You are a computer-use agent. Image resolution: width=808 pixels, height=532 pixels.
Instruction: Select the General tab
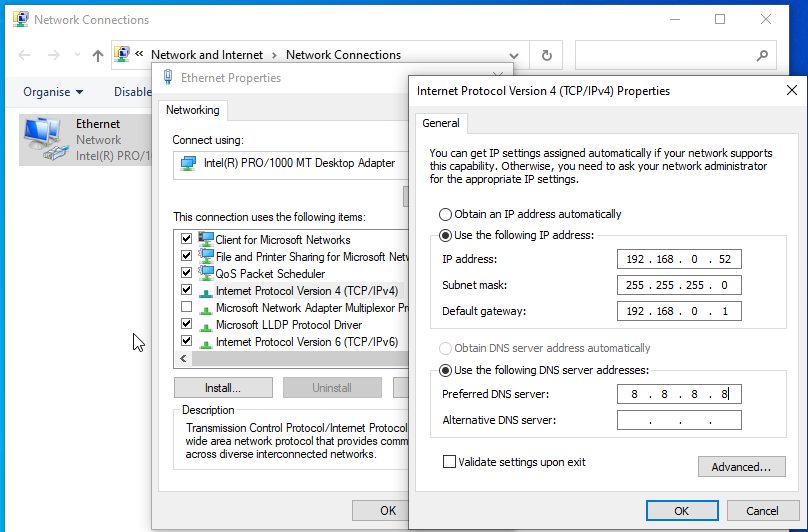pos(441,123)
